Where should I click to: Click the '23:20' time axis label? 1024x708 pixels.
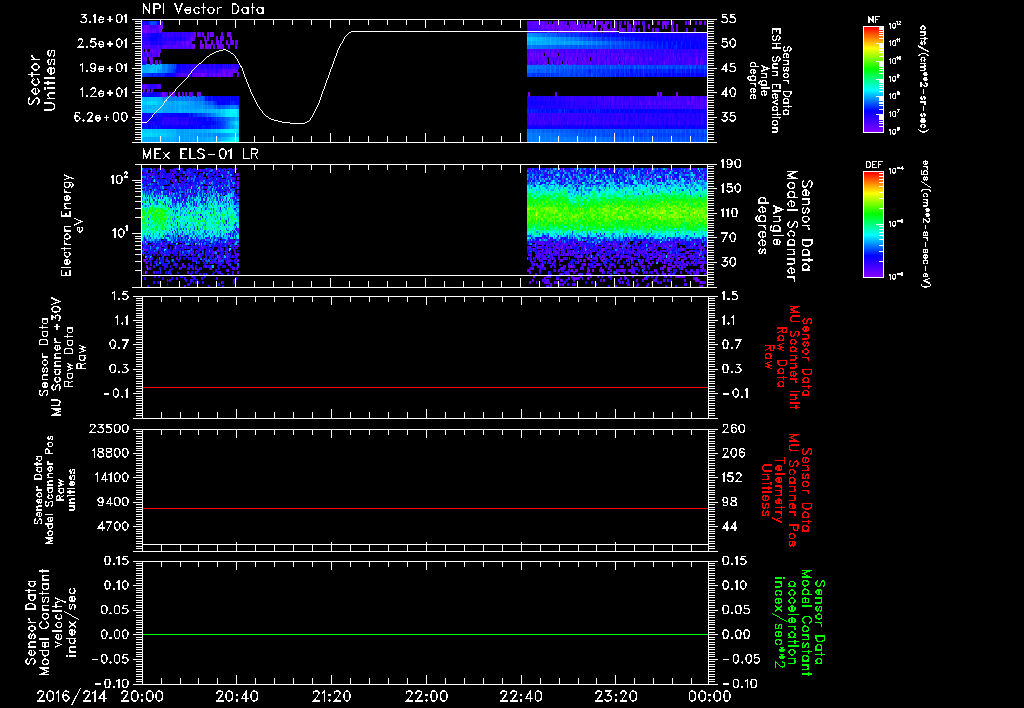pyautogui.click(x=617, y=696)
